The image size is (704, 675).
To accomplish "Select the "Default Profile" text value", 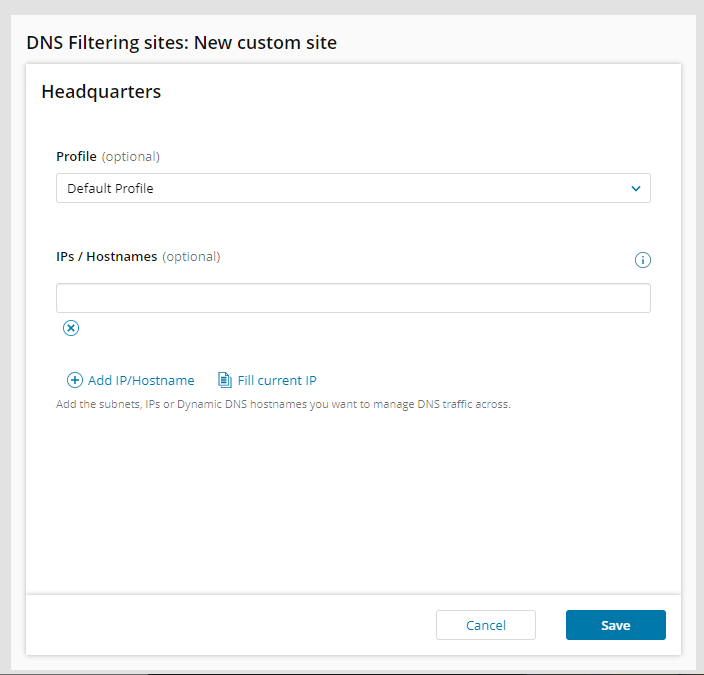I will tap(110, 188).
